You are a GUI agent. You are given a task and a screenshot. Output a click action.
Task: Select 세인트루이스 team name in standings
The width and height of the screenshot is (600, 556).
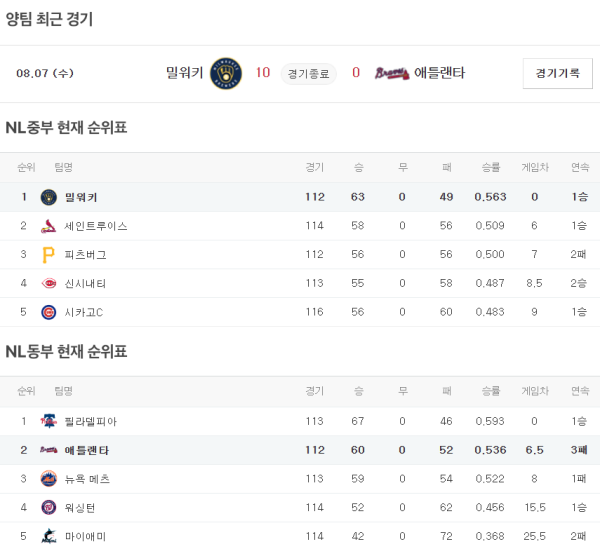[96, 226]
